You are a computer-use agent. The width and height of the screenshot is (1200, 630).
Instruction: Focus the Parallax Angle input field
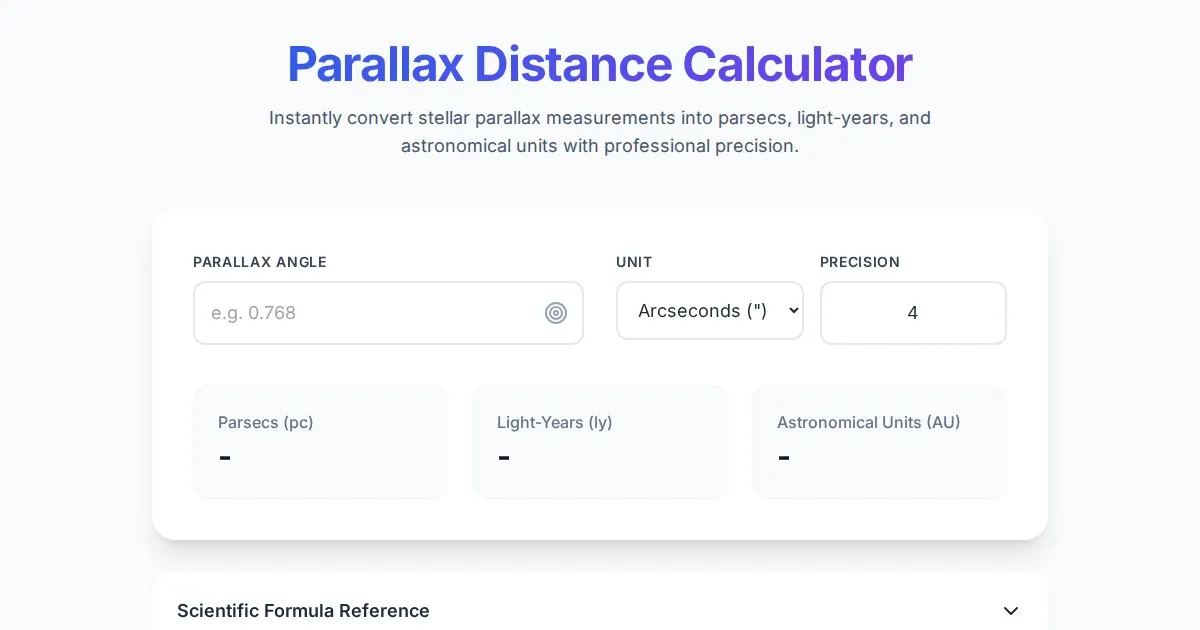coord(370,313)
